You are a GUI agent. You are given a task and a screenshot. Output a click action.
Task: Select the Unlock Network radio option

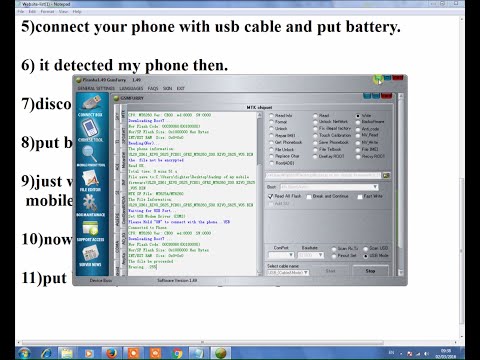pyautogui.click(x=315, y=122)
